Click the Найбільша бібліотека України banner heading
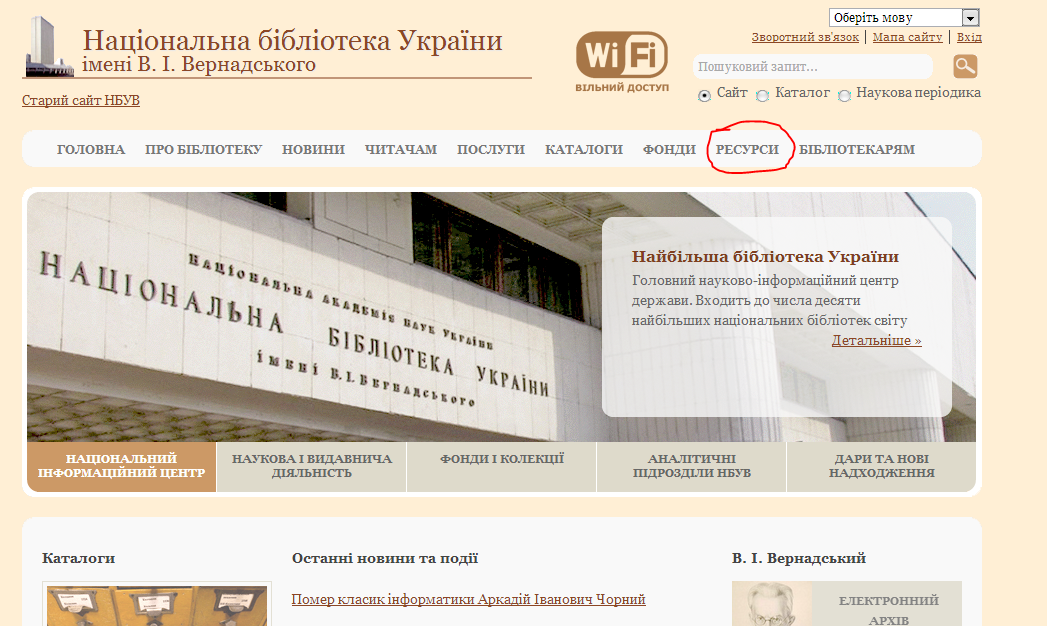This screenshot has width=1047, height=626. (x=765, y=257)
